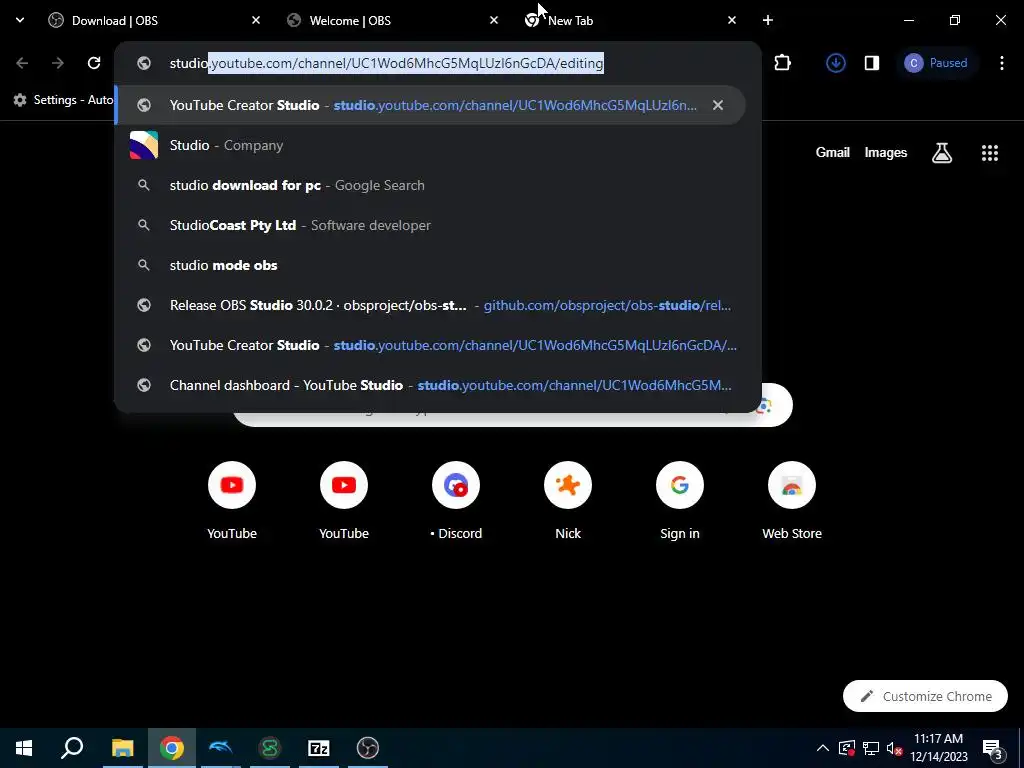The image size is (1024, 768).
Task: Go back using the back arrow
Action: click(x=22, y=63)
